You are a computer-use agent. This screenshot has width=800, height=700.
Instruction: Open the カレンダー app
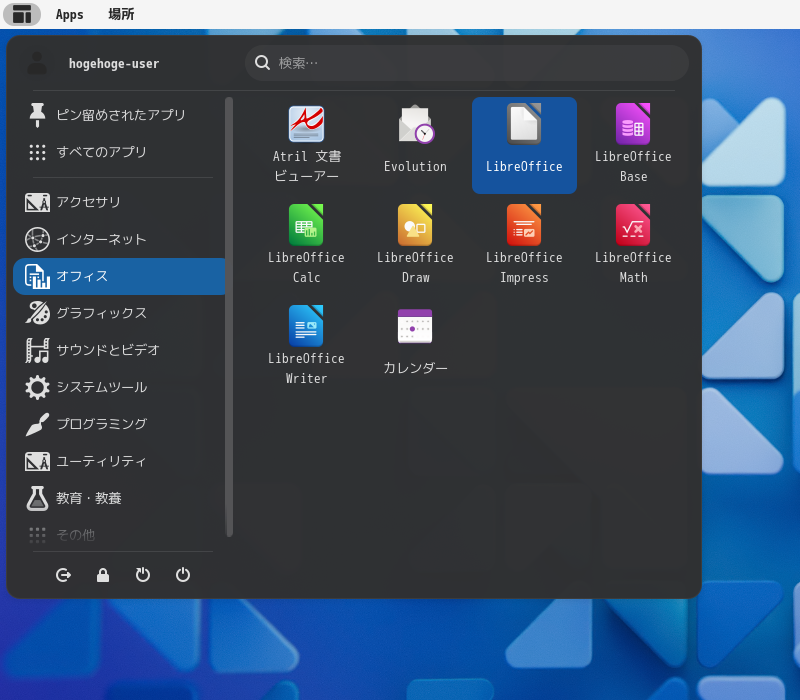(415, 347)
